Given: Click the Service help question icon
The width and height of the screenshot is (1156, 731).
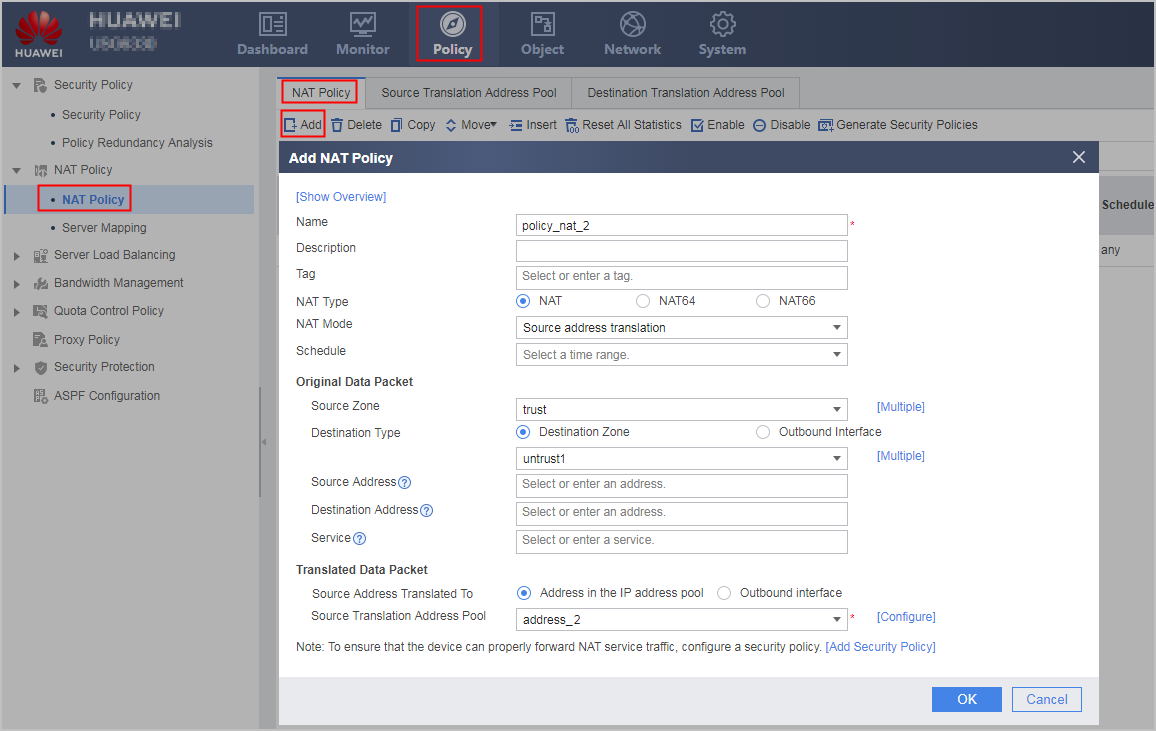Looking at the screenshot, I should [x=359, y=539].
